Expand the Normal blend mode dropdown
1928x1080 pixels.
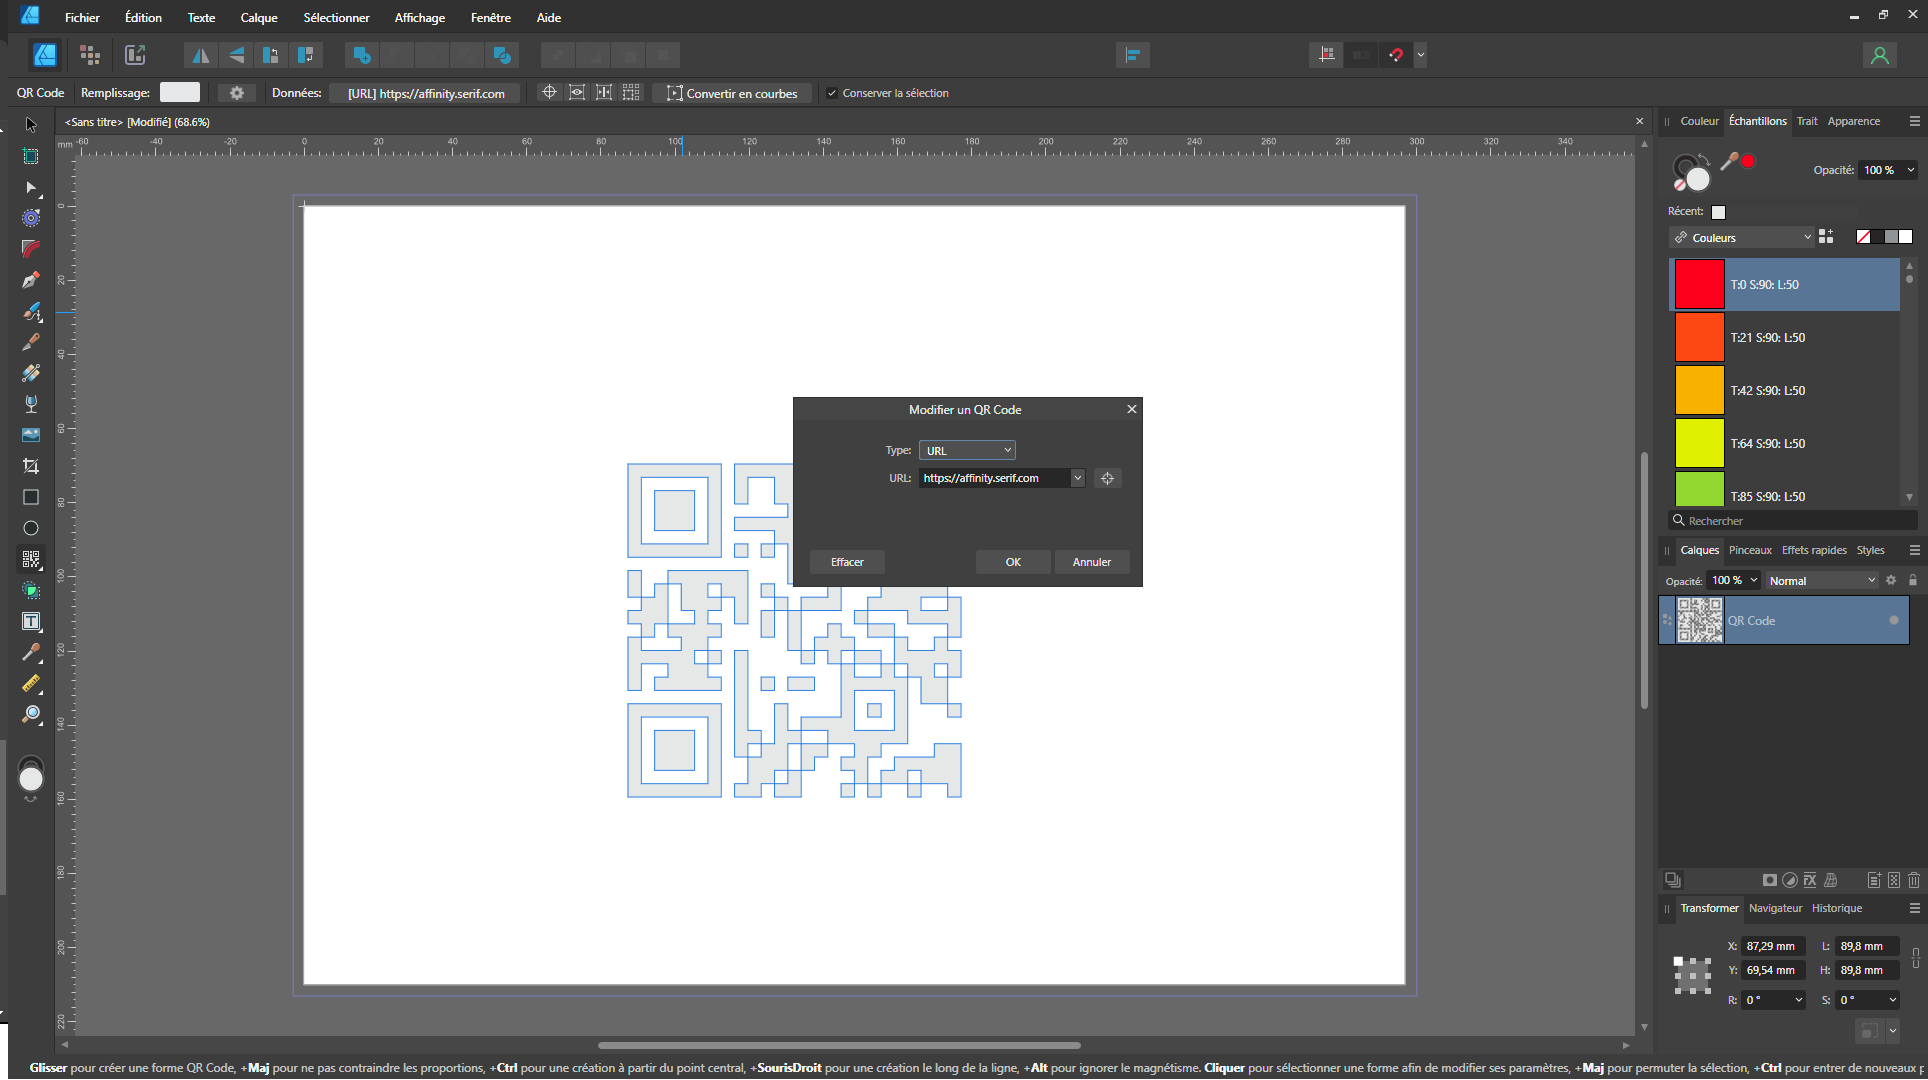click(1821, 580)
